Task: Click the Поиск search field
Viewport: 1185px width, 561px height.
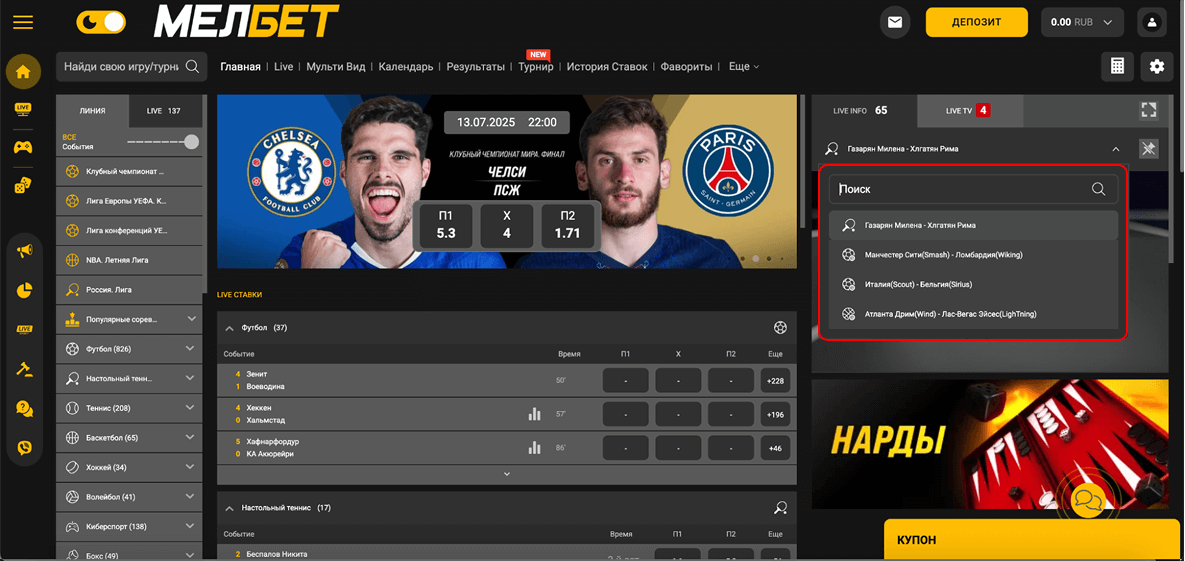Action: point(960,189)
